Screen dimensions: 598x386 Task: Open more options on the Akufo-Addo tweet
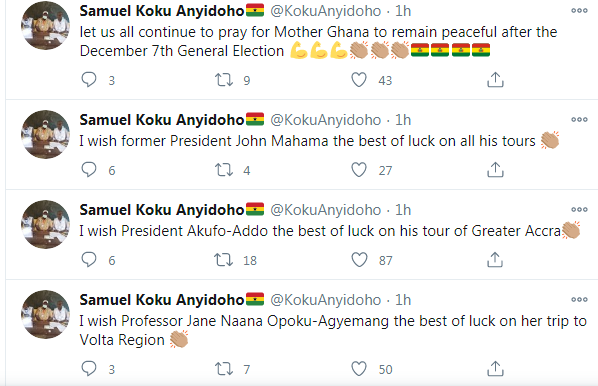579,209
